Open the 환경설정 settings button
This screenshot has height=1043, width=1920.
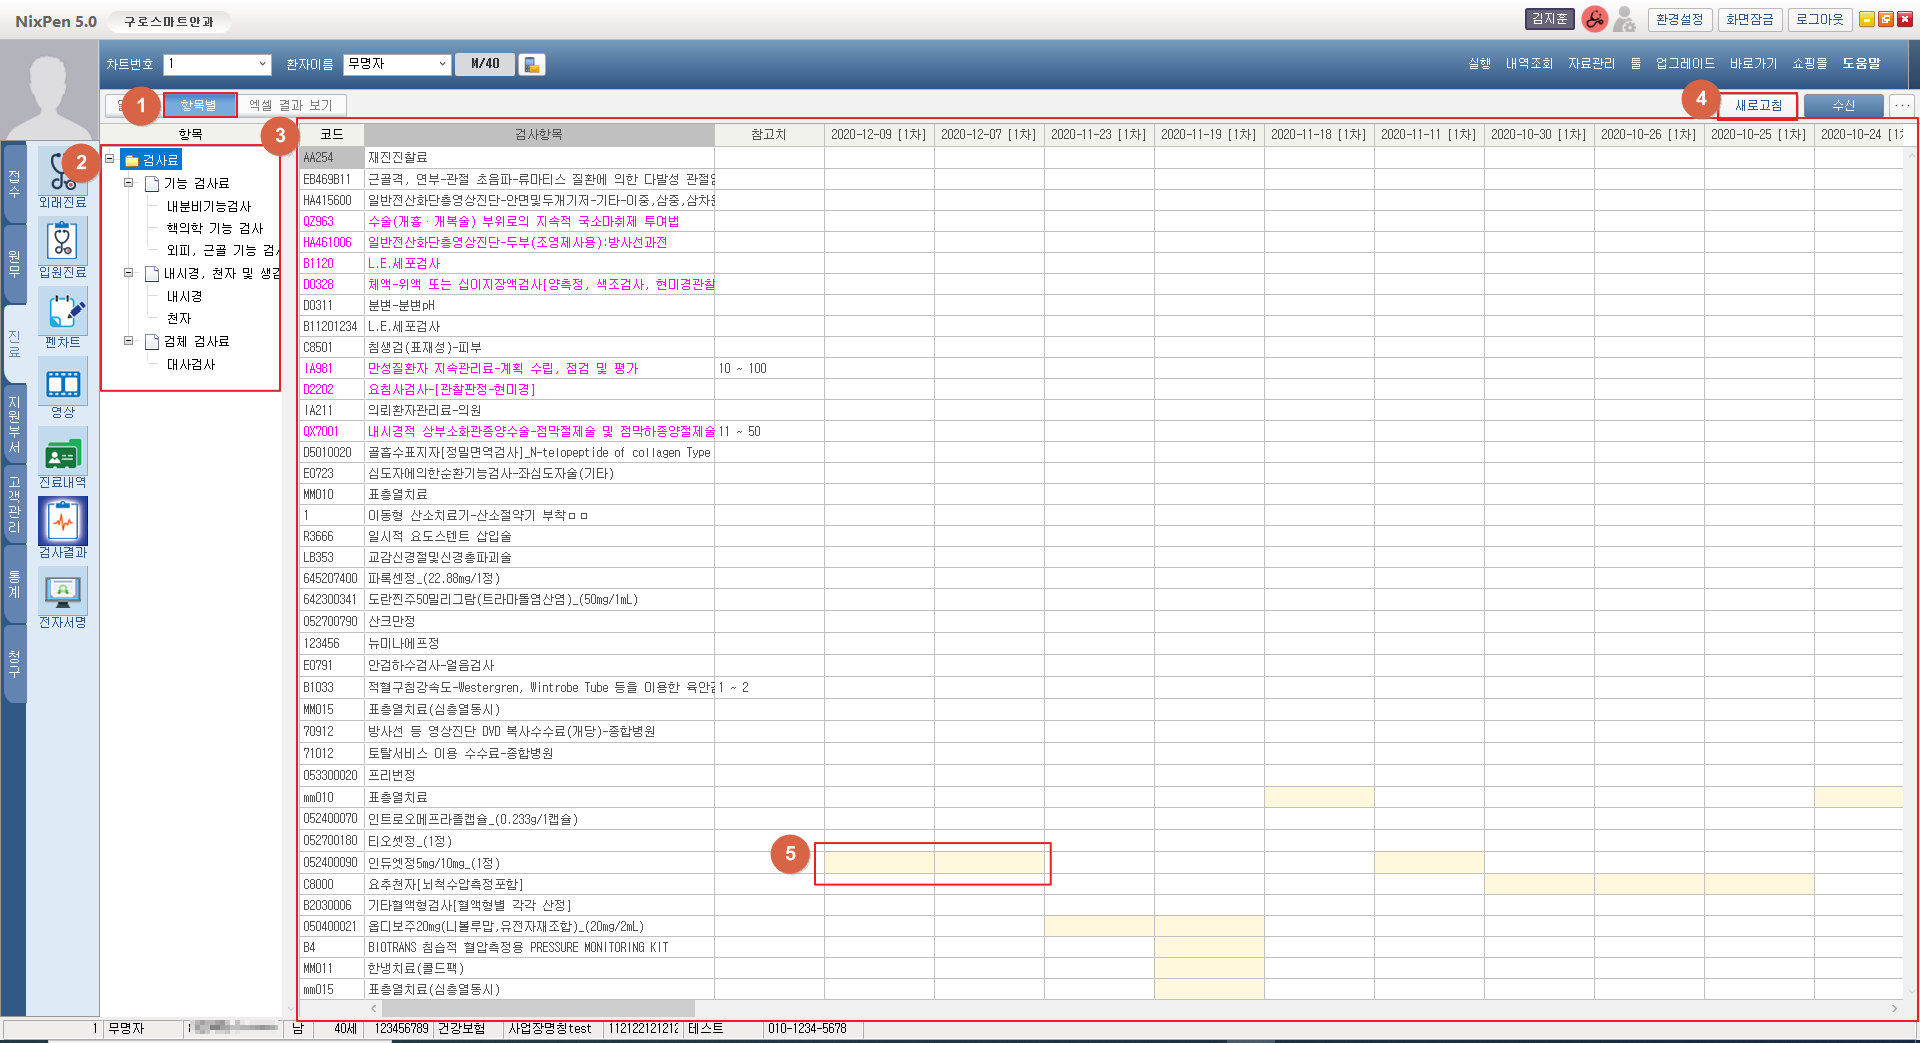pos(1679,19)
